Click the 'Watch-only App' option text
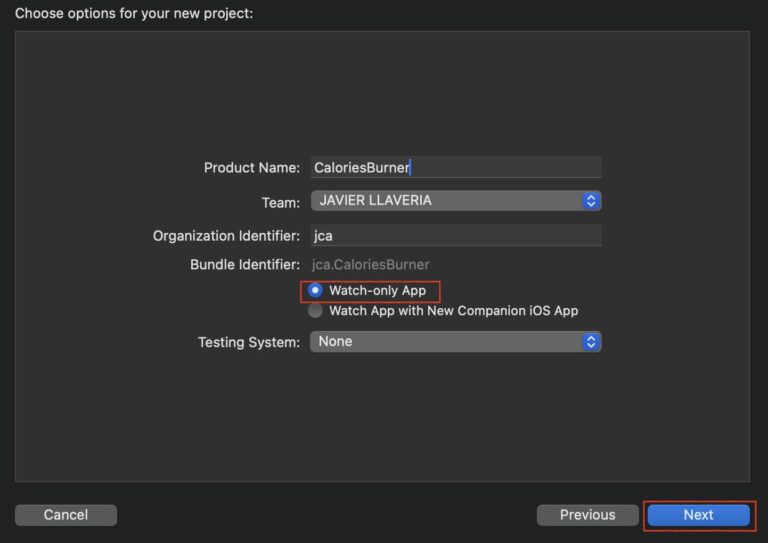This screenshot has height=543, width=768. pos(378,291)
